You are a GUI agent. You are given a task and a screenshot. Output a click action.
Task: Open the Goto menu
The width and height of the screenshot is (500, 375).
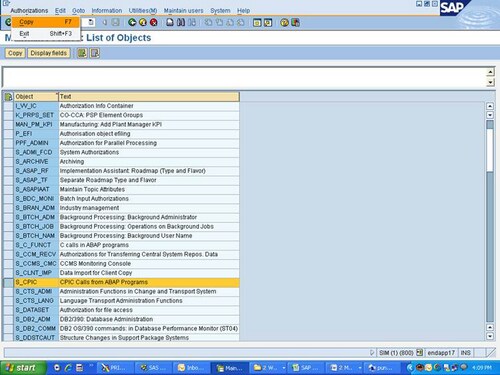coord(79,11)
